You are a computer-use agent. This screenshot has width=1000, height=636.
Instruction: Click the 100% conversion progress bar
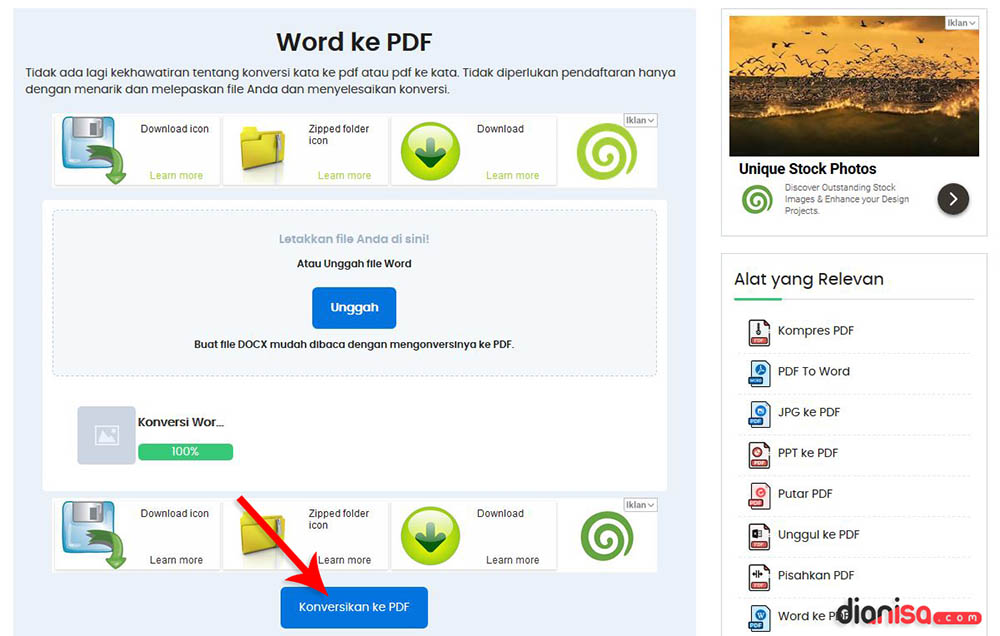click(x=186, y=452)
